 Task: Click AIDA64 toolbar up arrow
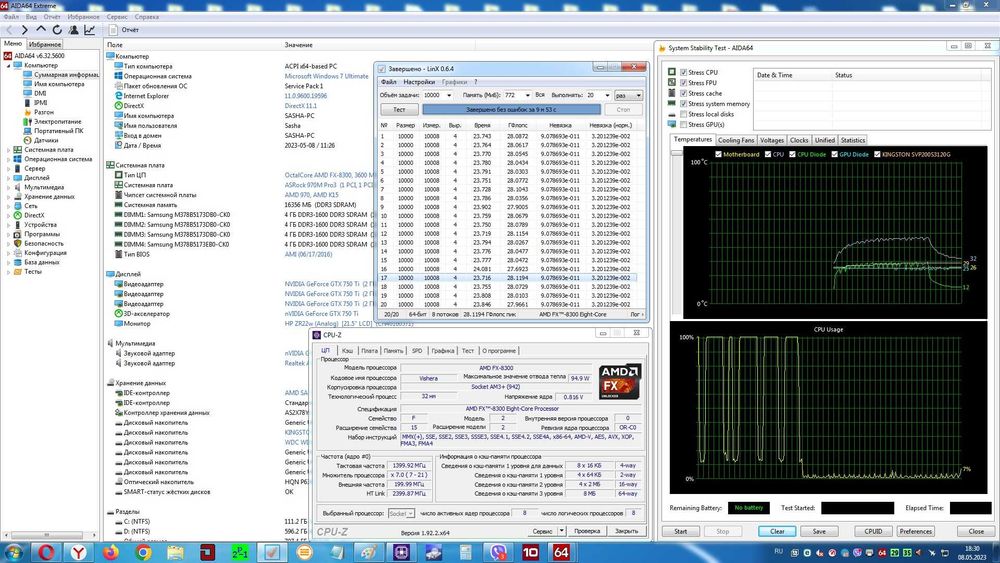(x=41, y=29)
